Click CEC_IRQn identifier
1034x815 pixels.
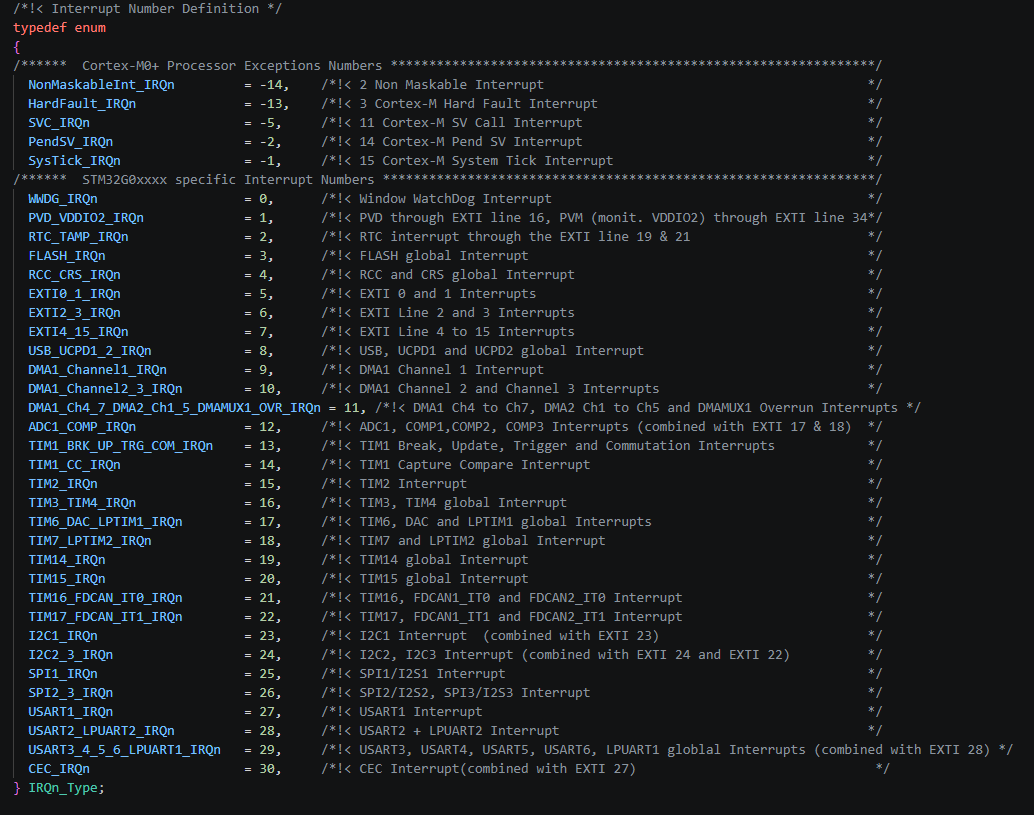[59, 770]
